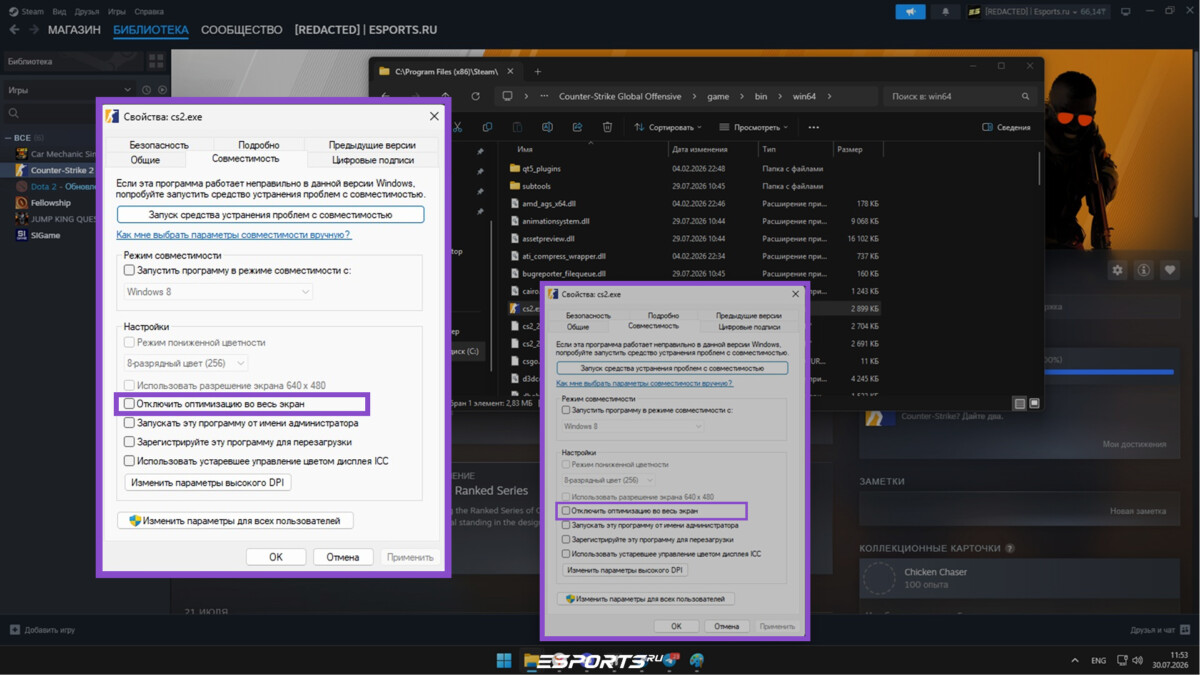Viewport: 1200px width, 675px height.
Task: Check register for restart in the larger Properties dialog
Action: point(129,442)
